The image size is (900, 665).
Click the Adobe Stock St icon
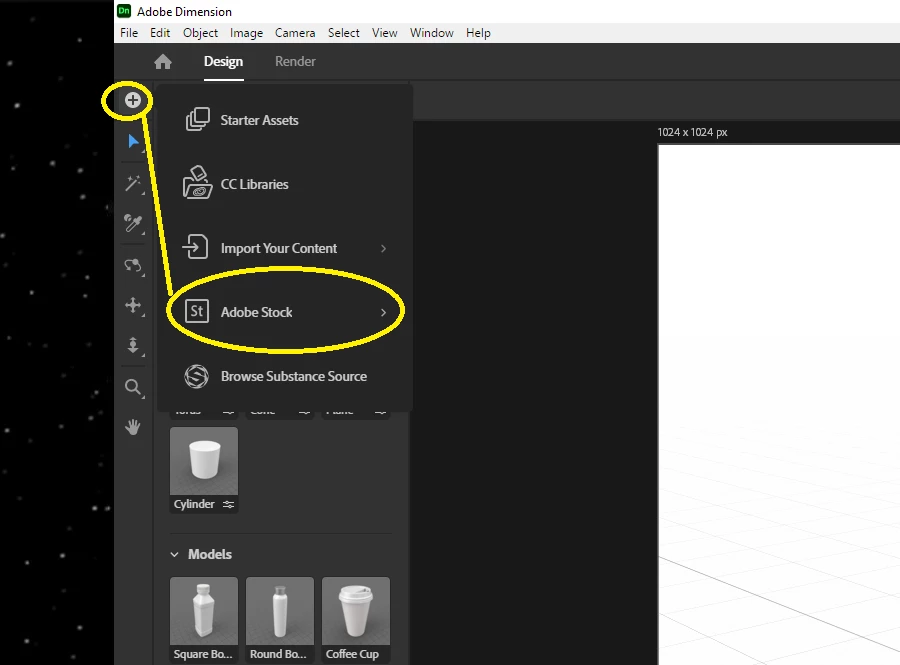[197, 312]
